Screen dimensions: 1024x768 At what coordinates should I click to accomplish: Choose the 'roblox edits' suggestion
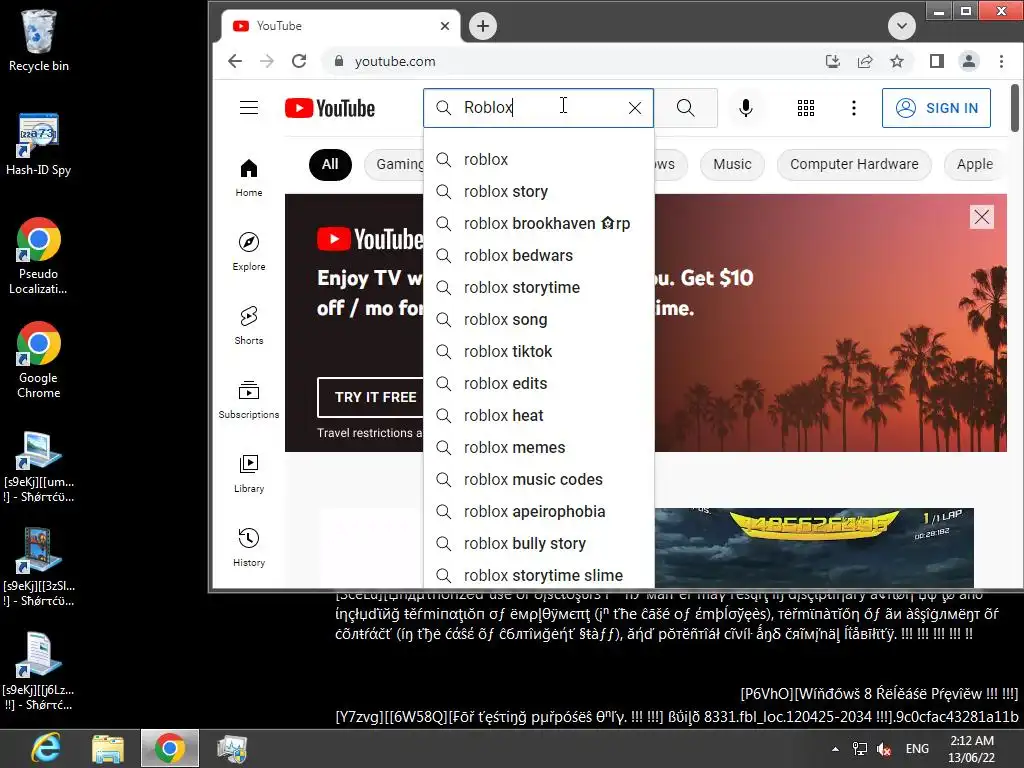[539, 383]
